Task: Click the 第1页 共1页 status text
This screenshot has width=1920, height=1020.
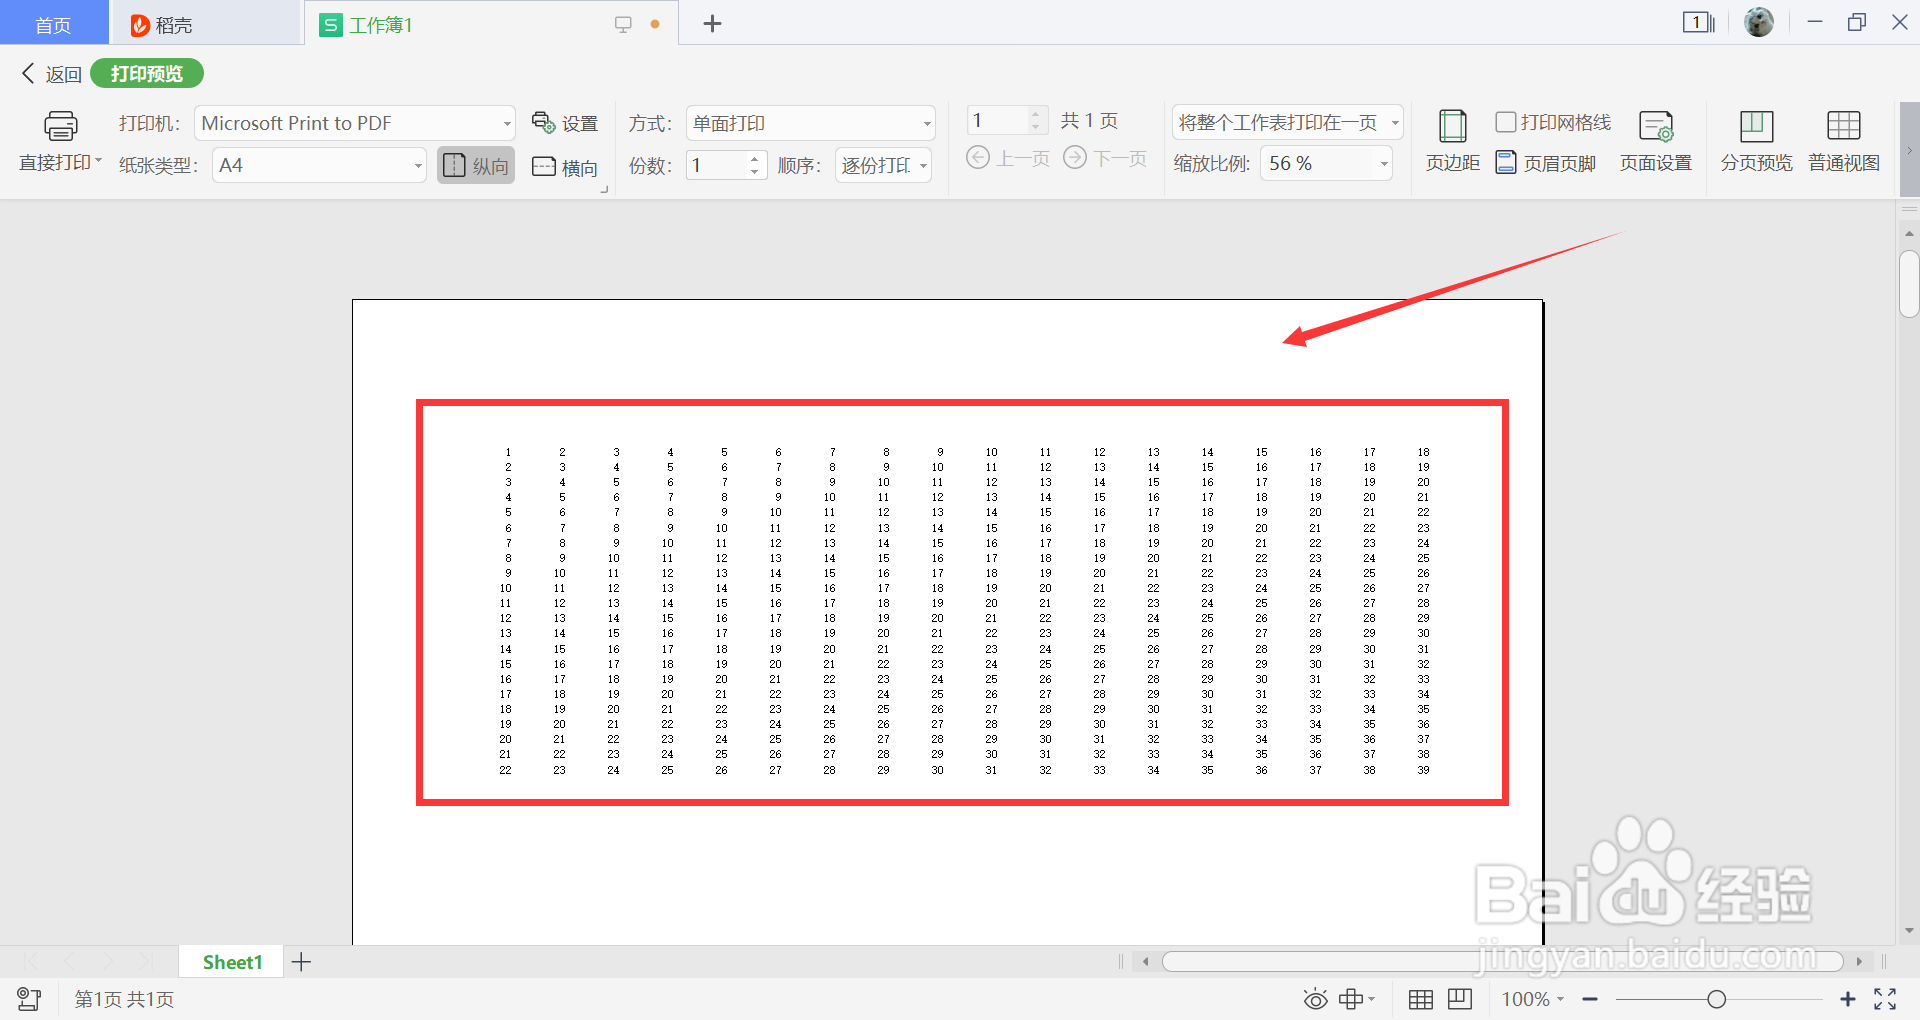Action: point(125,999)
